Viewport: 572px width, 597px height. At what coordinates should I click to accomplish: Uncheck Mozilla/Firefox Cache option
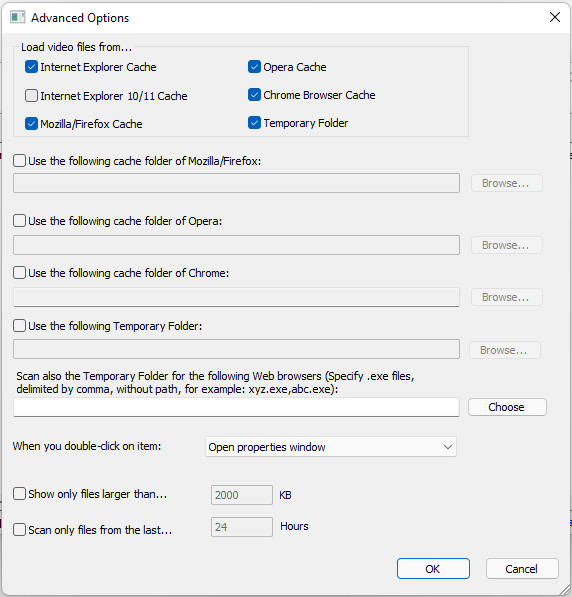click(x=31, y=124)
